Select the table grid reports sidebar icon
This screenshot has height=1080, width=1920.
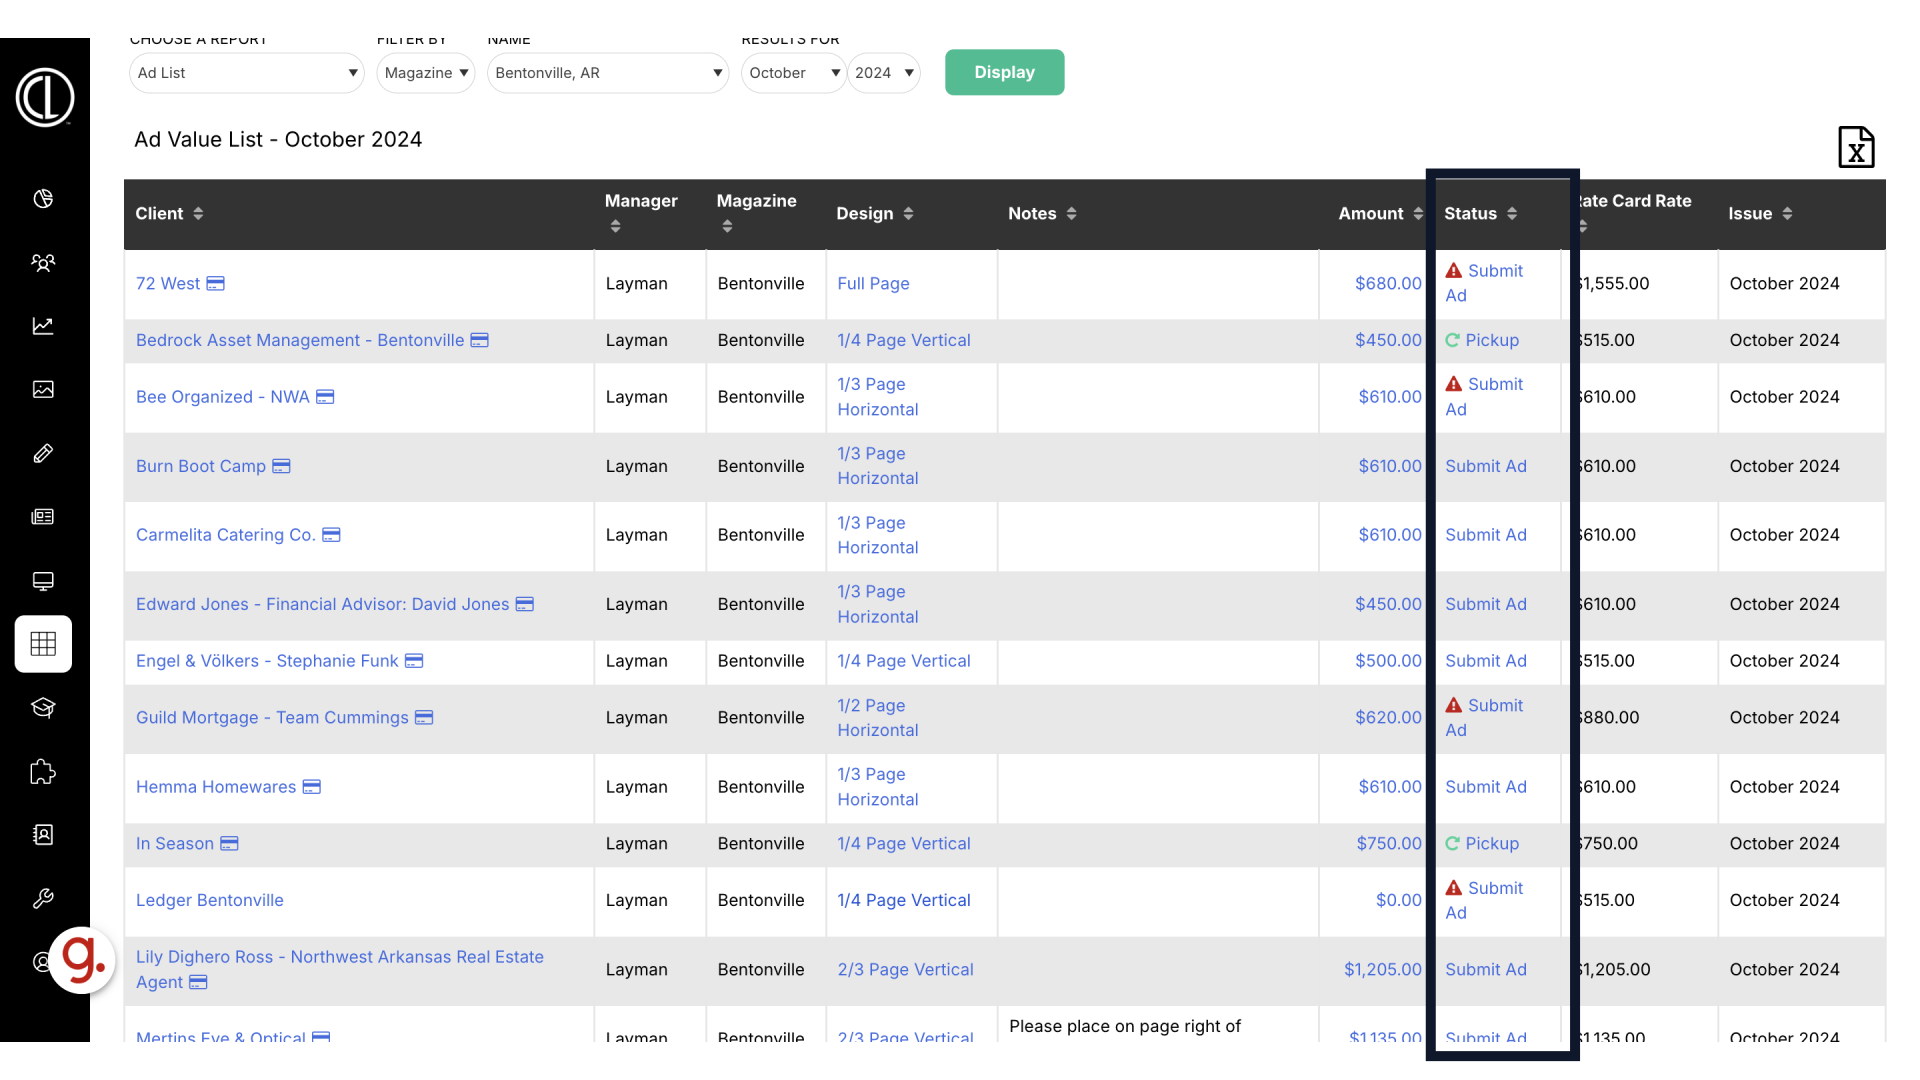pyautogui.click(x=43, y=644)
